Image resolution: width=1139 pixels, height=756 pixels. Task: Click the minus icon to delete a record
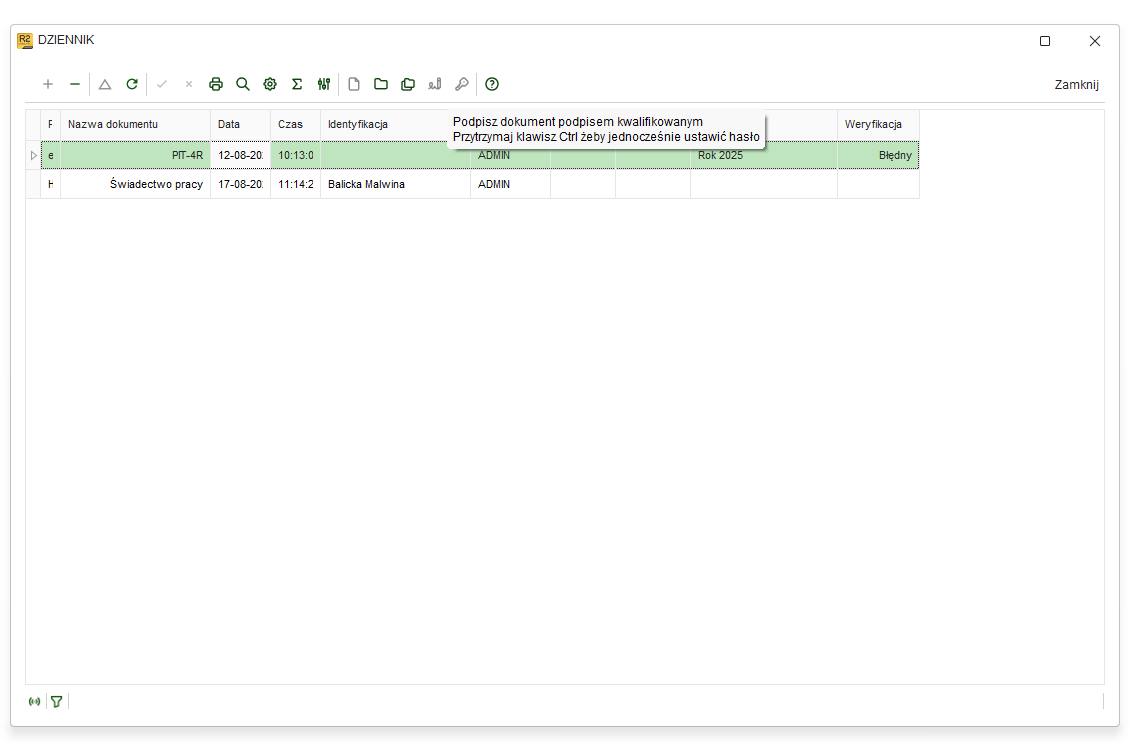point(75,84)
